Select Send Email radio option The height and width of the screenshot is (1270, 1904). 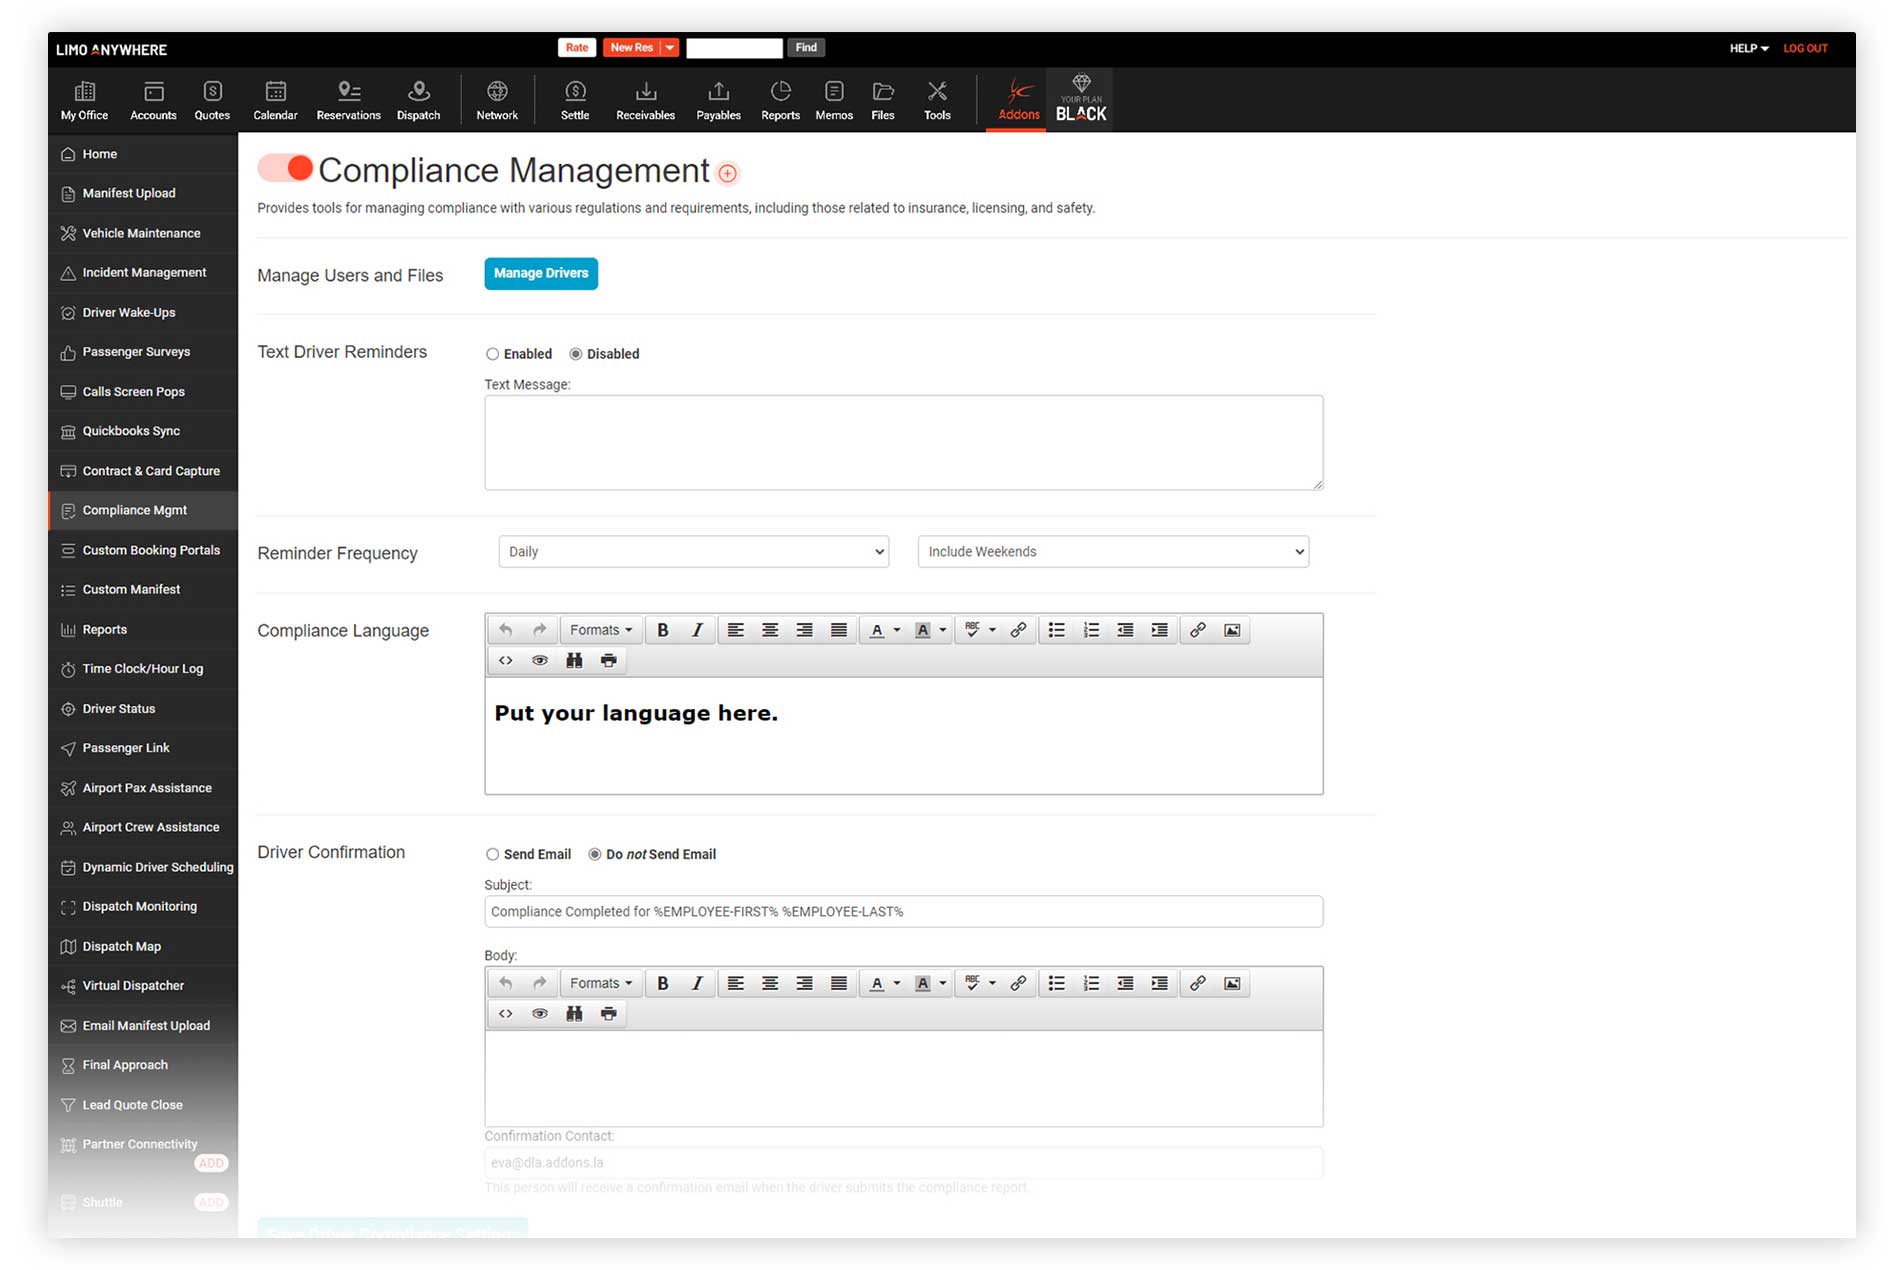[x=492, y=854]
